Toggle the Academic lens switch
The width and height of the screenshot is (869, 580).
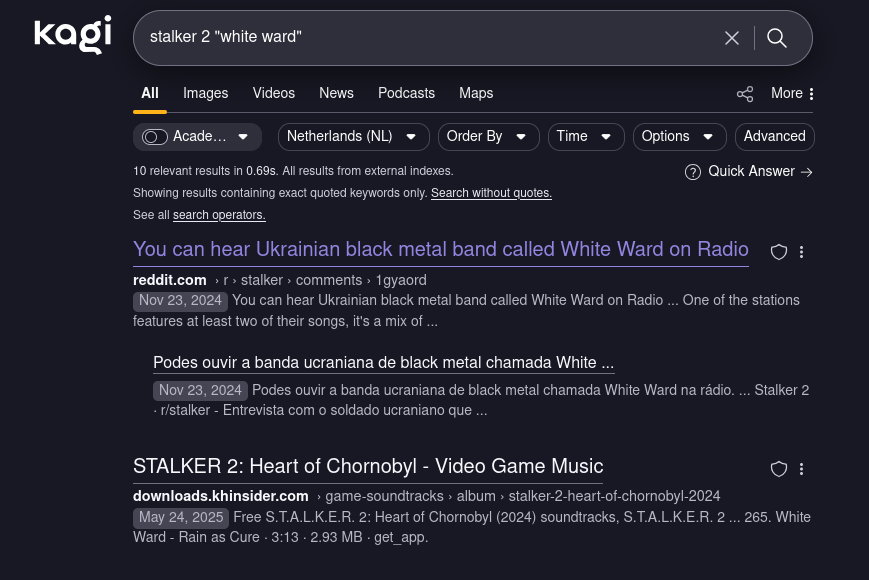(x=155, y=137)
